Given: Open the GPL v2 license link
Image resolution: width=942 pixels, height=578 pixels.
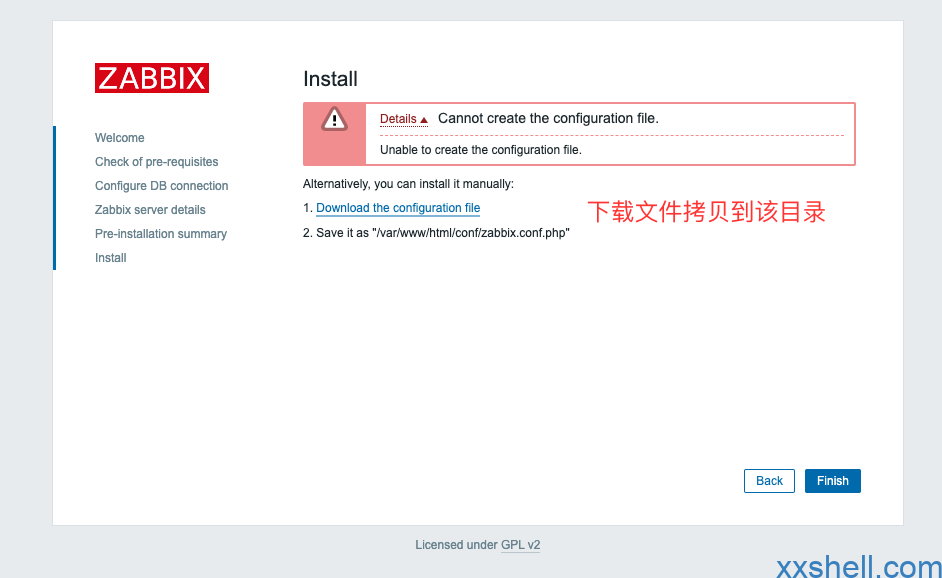Looking at the screenshot, I should [520, 545].
